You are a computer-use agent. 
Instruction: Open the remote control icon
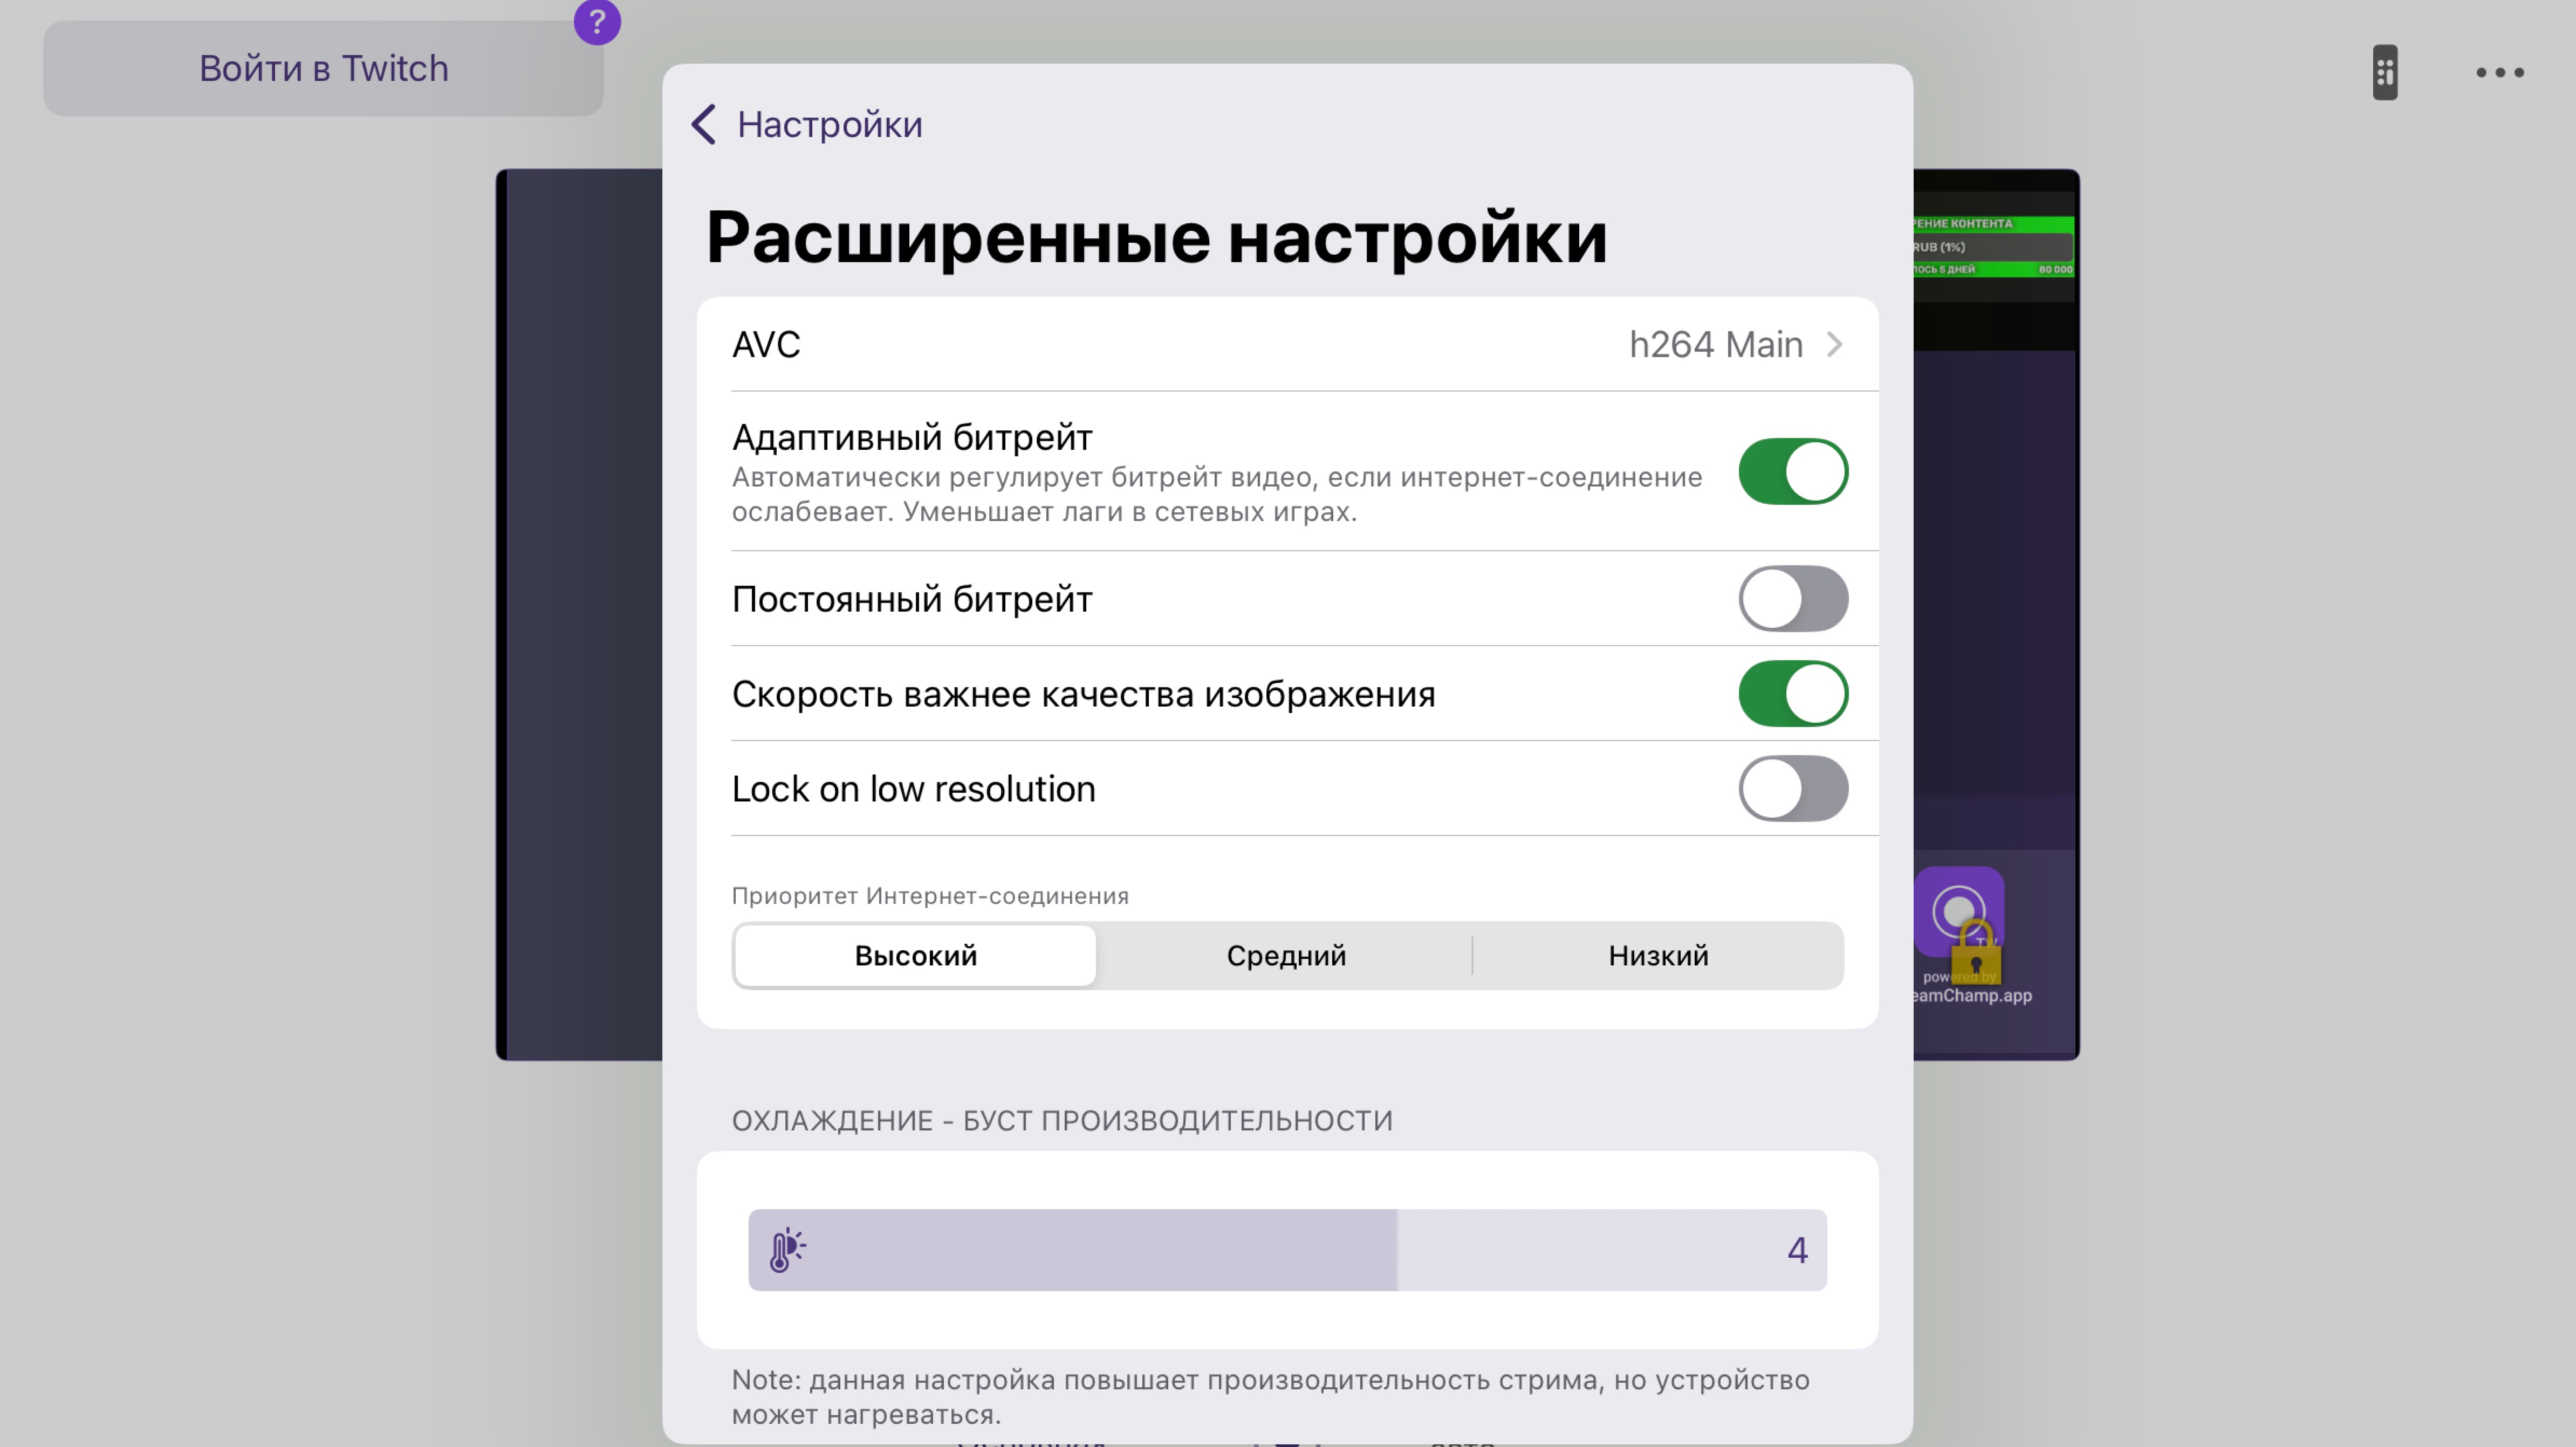point(2385,72)
